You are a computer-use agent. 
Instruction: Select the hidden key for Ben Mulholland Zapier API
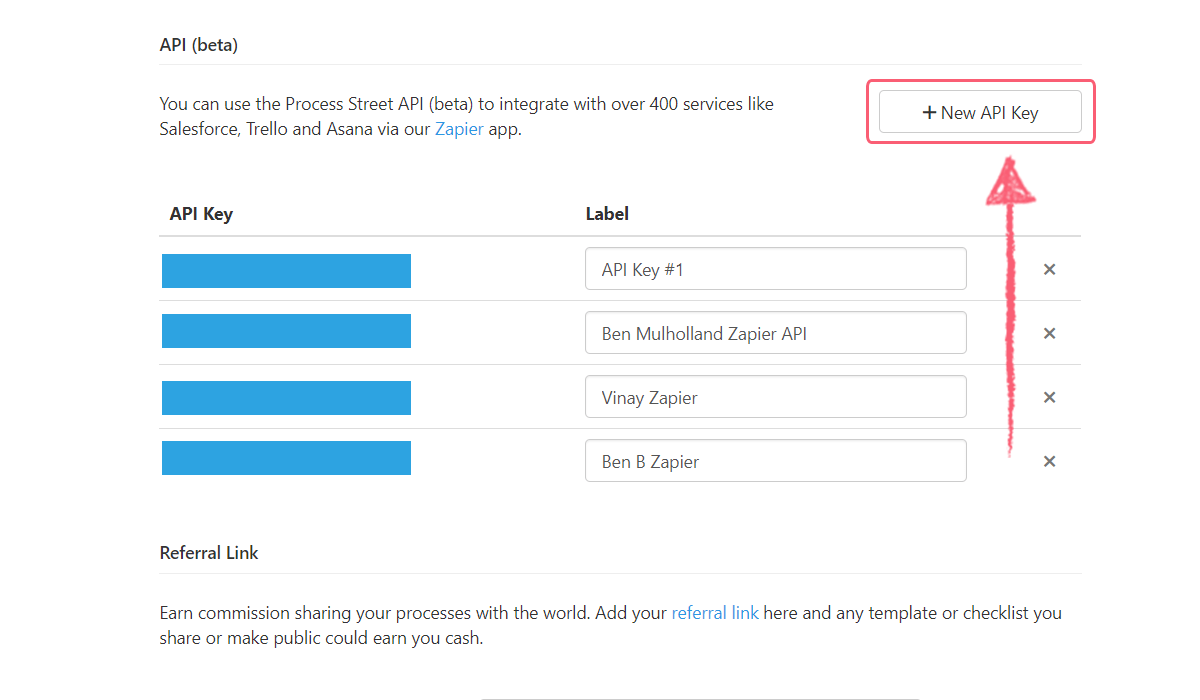click(286, 331)
